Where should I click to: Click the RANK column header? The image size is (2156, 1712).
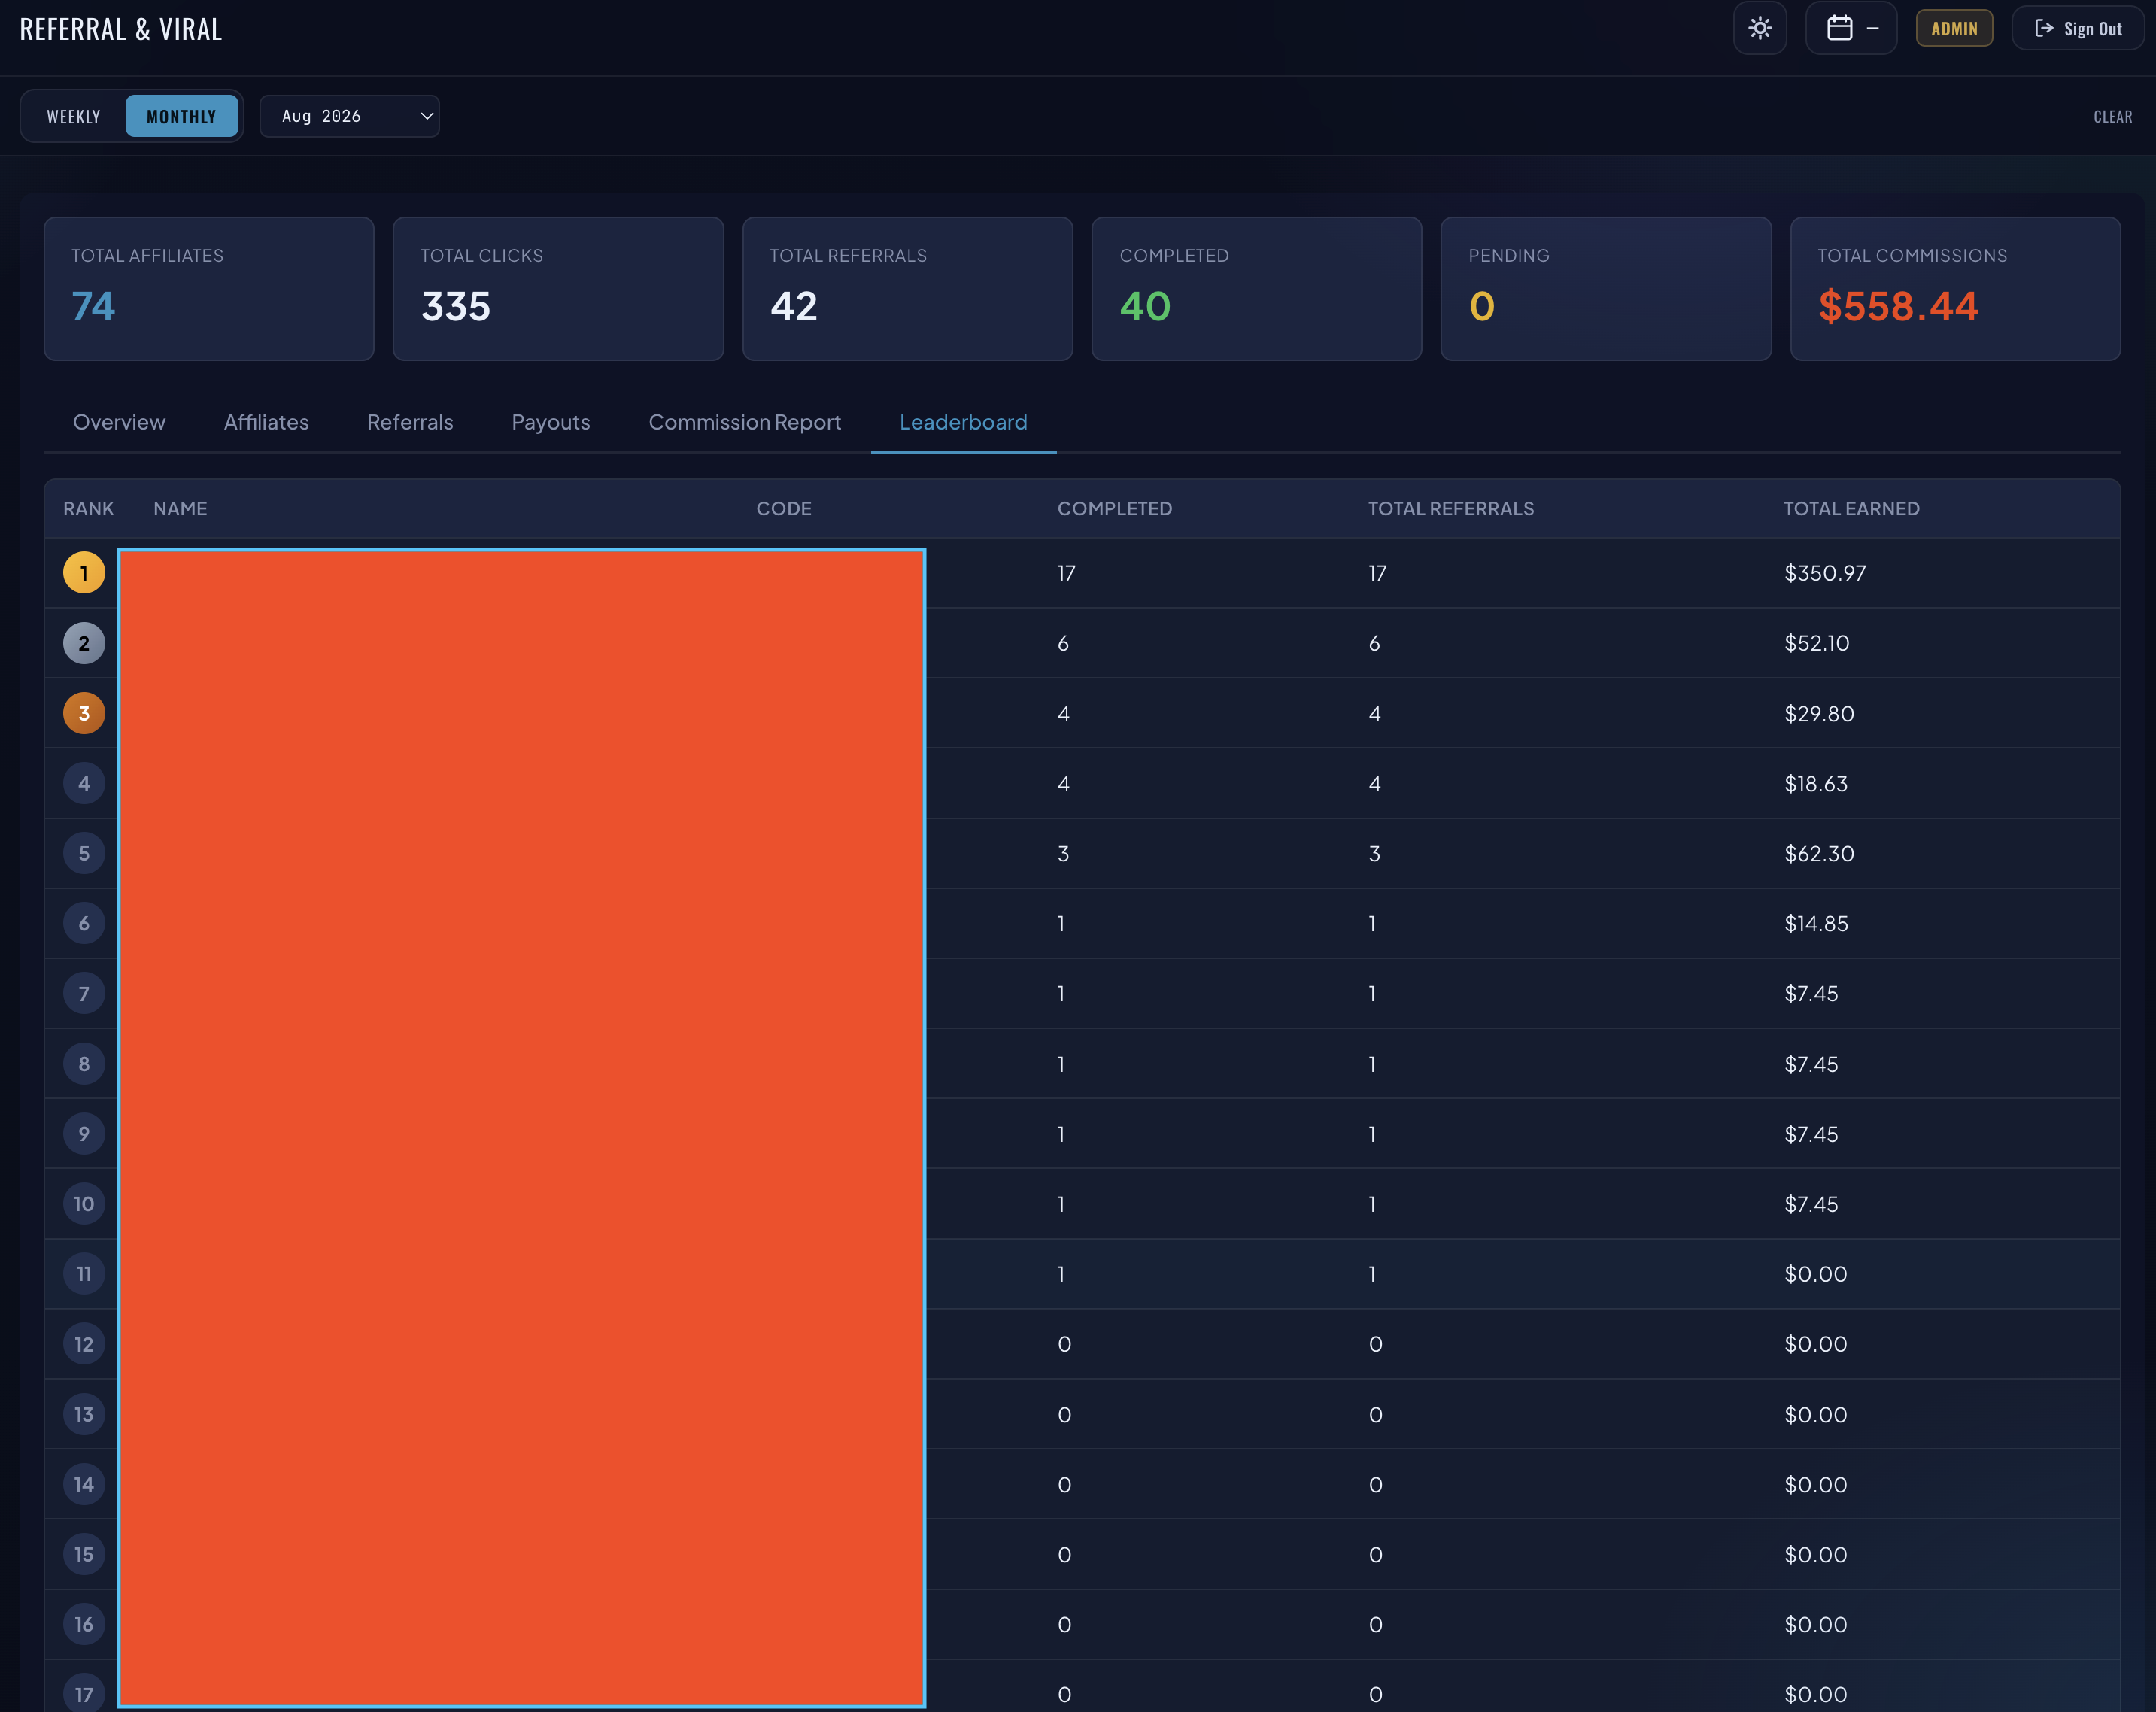(88, 508)
